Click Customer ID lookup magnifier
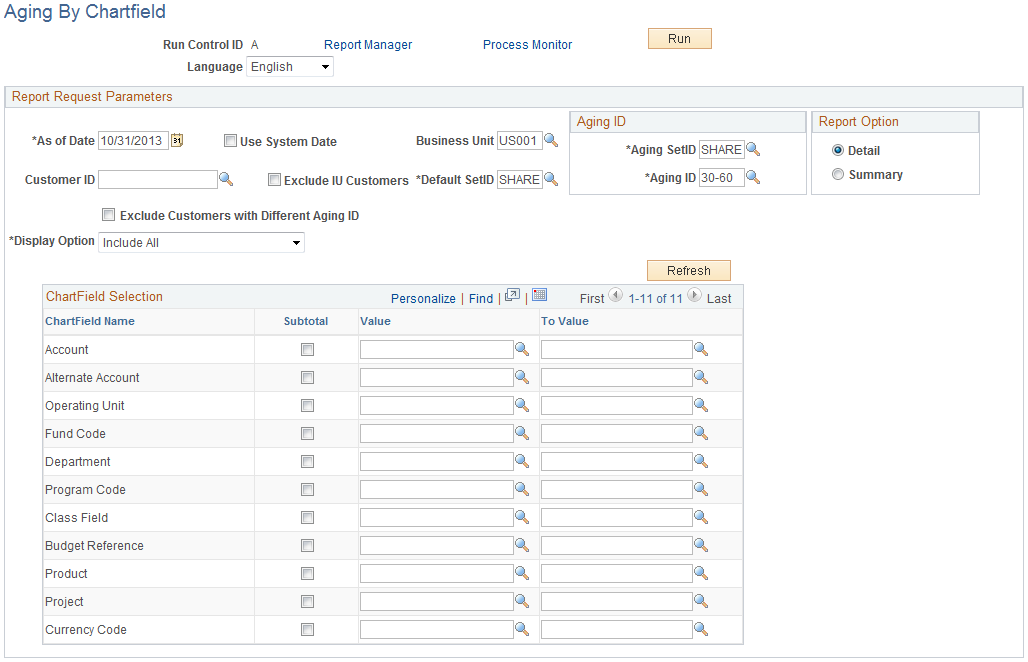This screenshot has width=1028, height=662. (x=226, y=179)
